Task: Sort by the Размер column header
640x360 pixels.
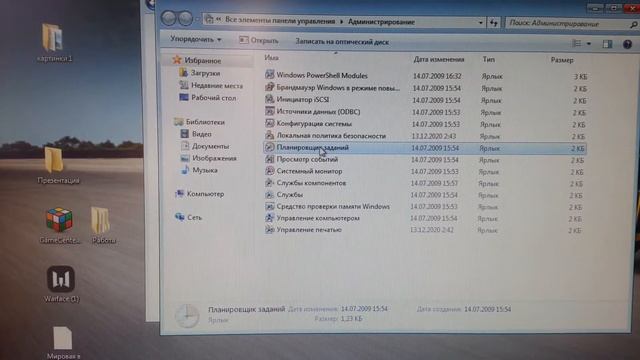Action: 562,60
